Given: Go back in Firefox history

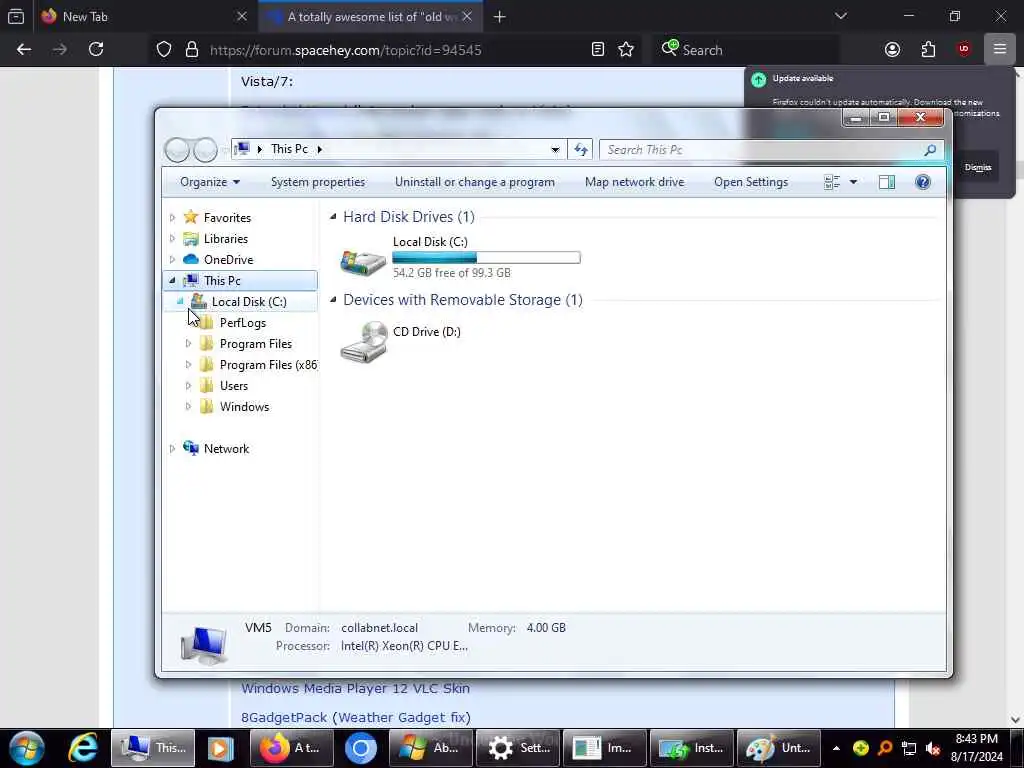Looking at the screenshot, I should pyautogui.click(x=24, y=49).
